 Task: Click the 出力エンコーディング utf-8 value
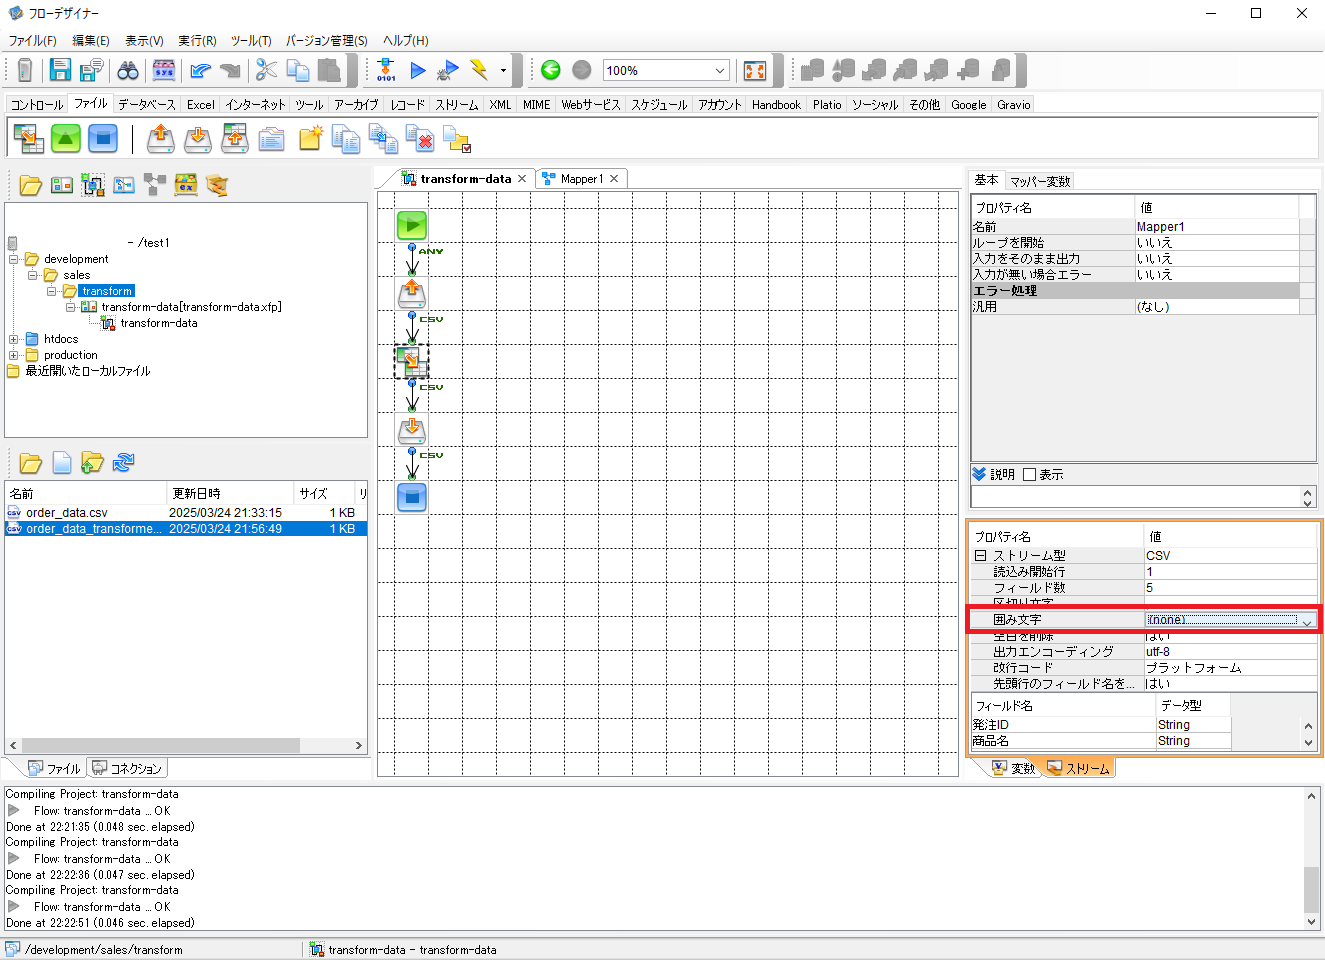(x=1230, y=652)
